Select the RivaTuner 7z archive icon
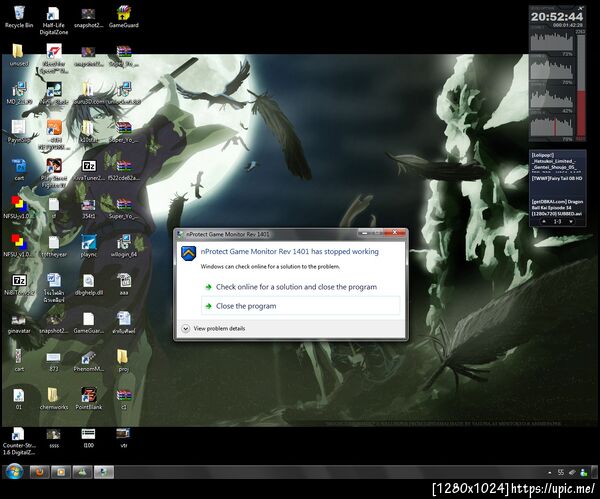This screenshot has width=600, height=499. coord(88,170)
